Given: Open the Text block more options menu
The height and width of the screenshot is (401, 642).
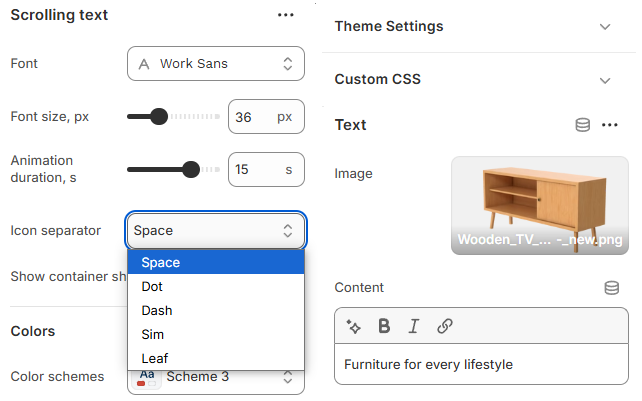Looking at the screenshot, I should (610, 125).
